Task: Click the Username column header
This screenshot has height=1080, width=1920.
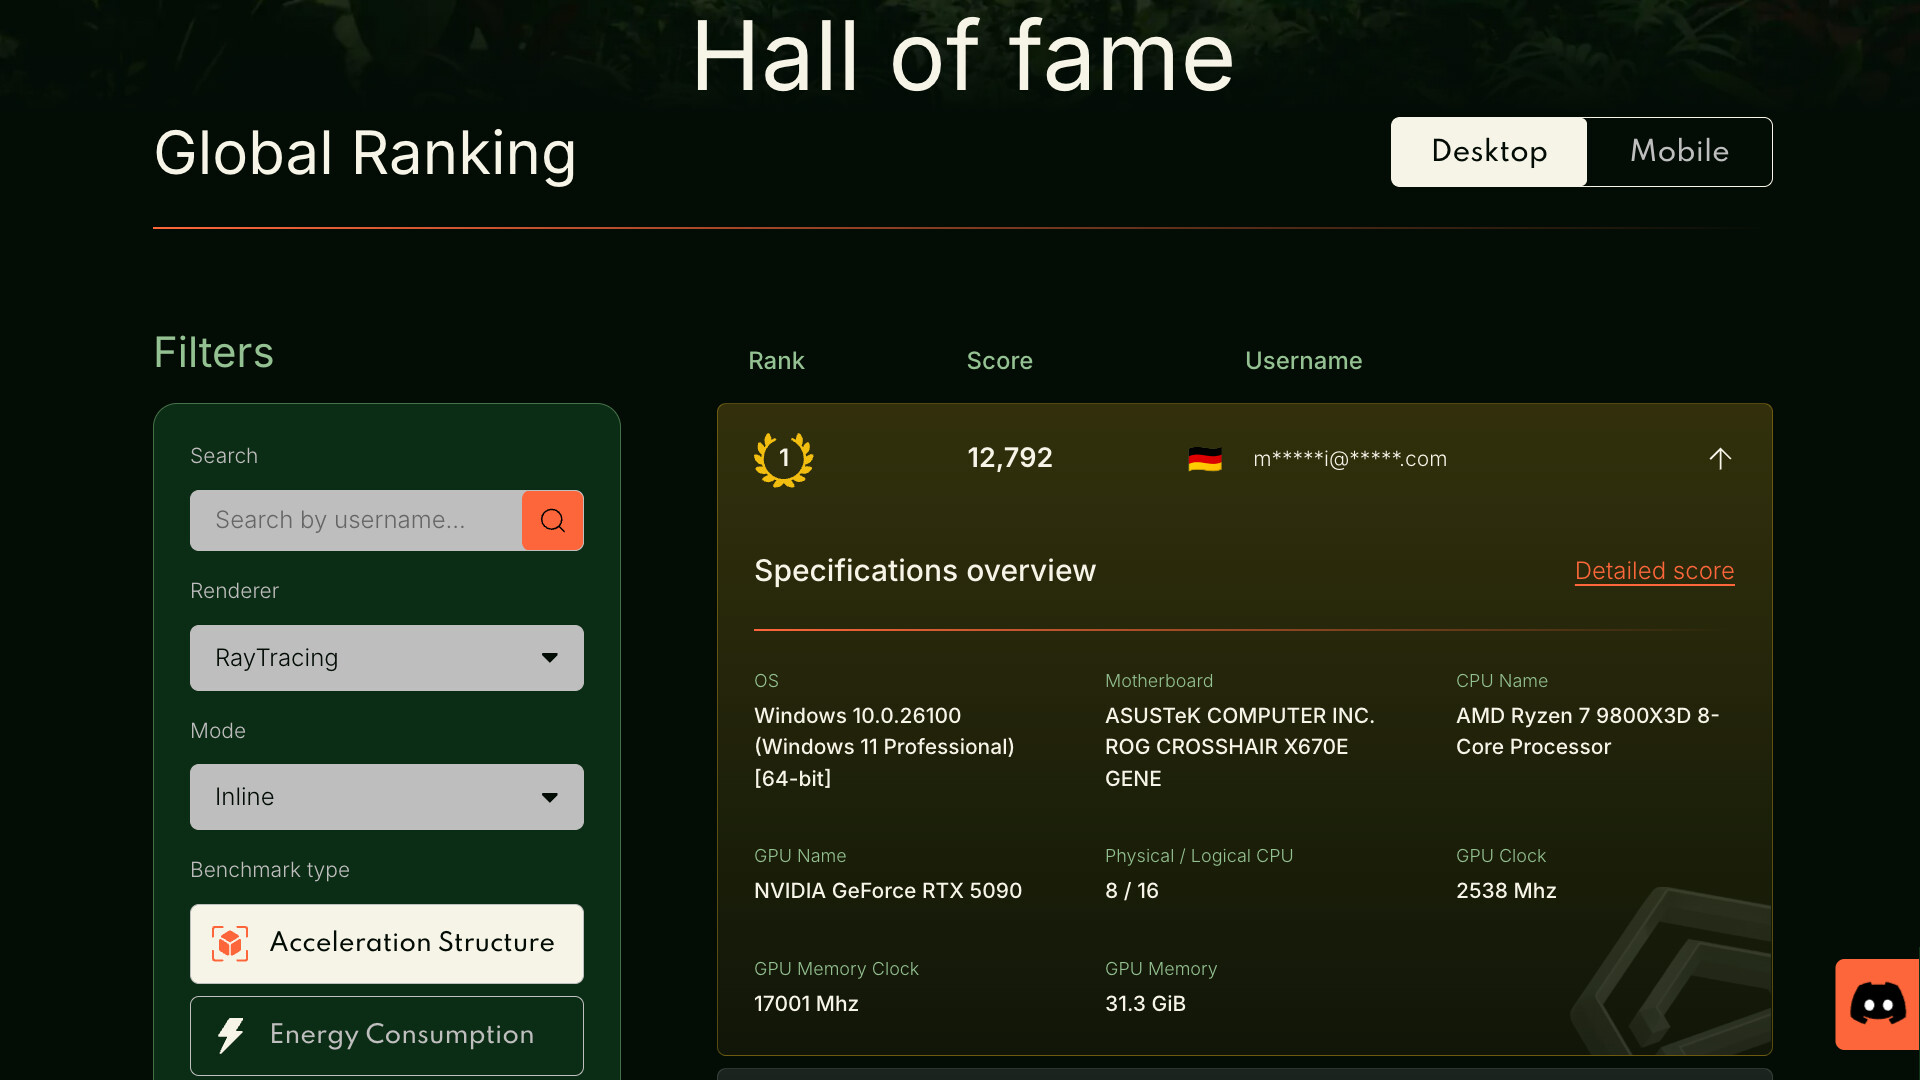Action: (1304, 360)
